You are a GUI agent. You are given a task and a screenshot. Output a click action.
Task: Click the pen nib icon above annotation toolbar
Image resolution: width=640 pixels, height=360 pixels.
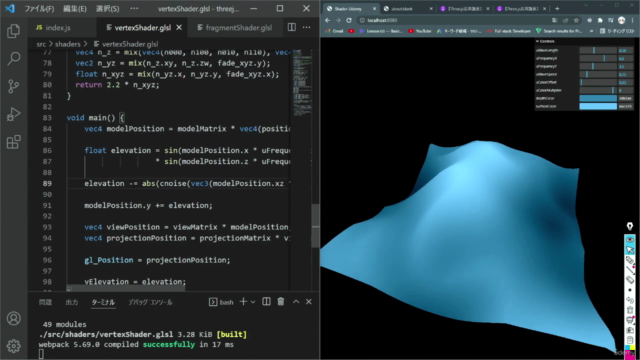pyautogui.click(x=630, y=226)
